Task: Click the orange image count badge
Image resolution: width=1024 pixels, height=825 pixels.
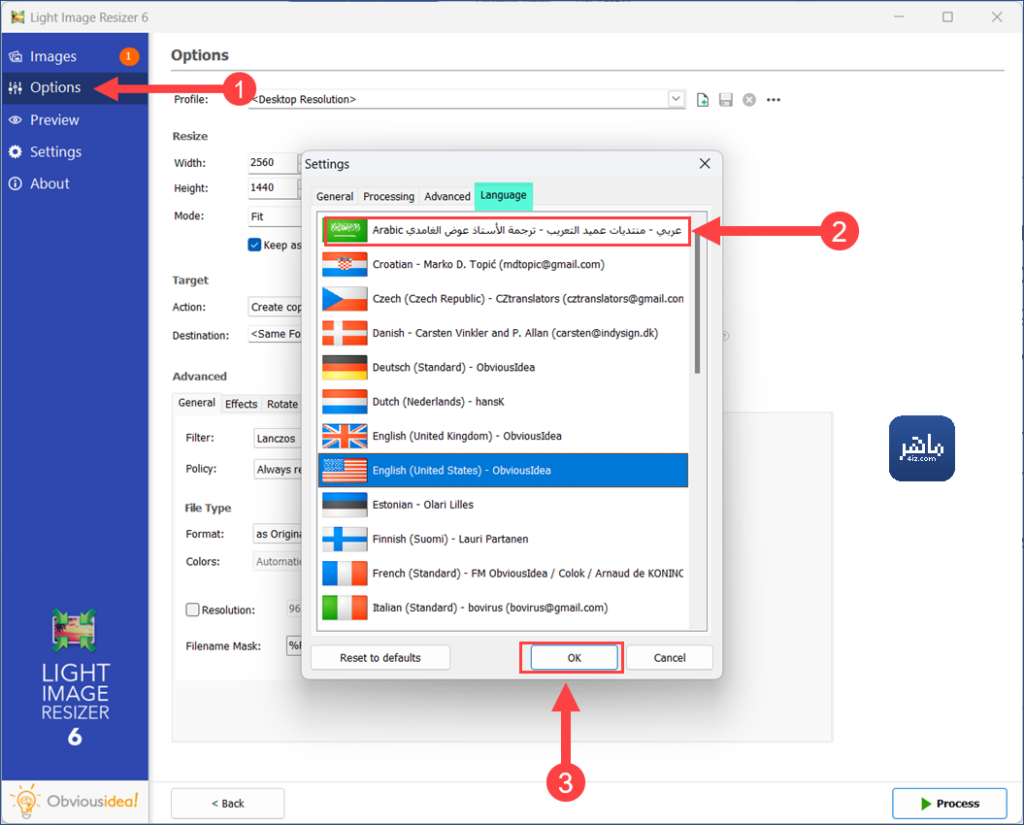Action: tap(129, 56)
